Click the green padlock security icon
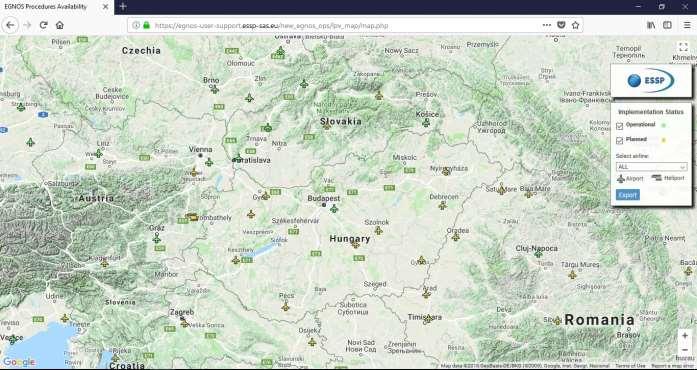This screenshot has height=370, width=697. tap(146, 25)
